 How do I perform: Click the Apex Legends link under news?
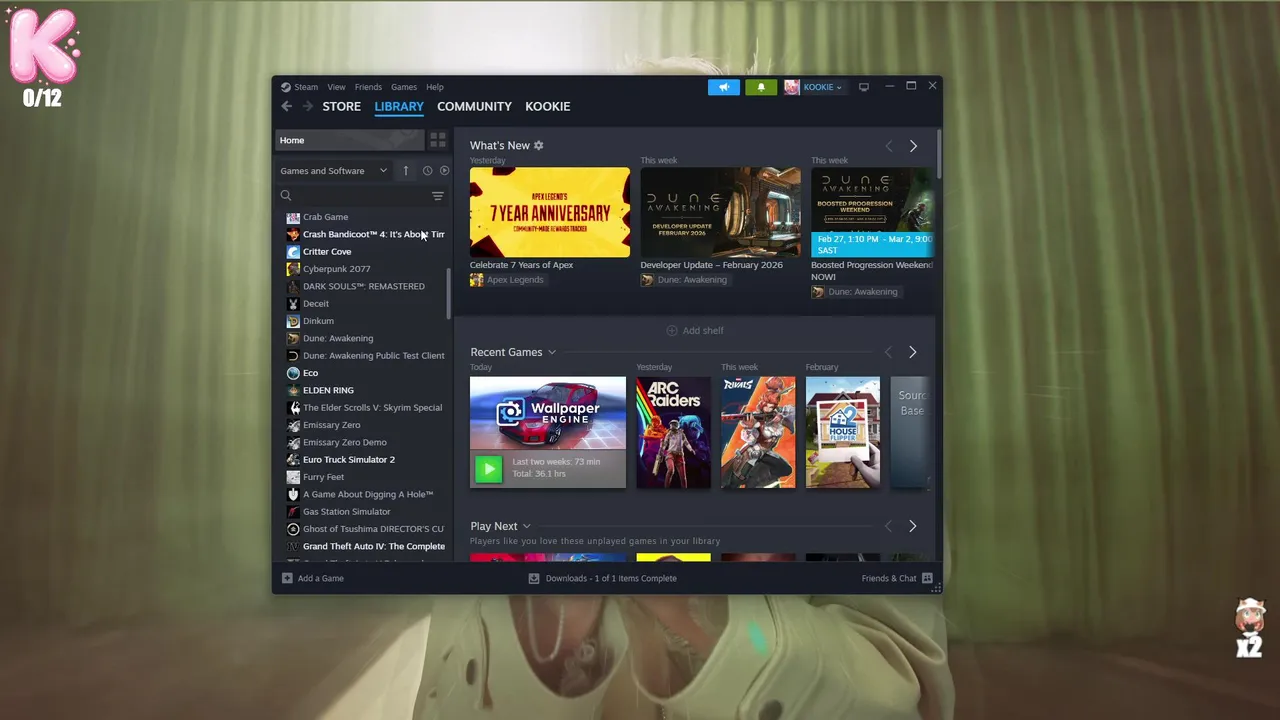click(515, 280)
